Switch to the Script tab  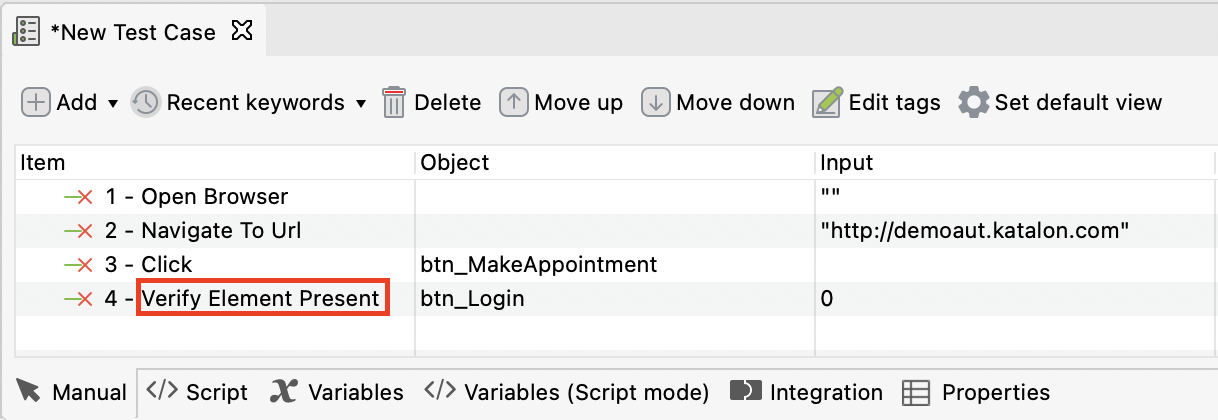pyautogui.click(x=198, y=392)
